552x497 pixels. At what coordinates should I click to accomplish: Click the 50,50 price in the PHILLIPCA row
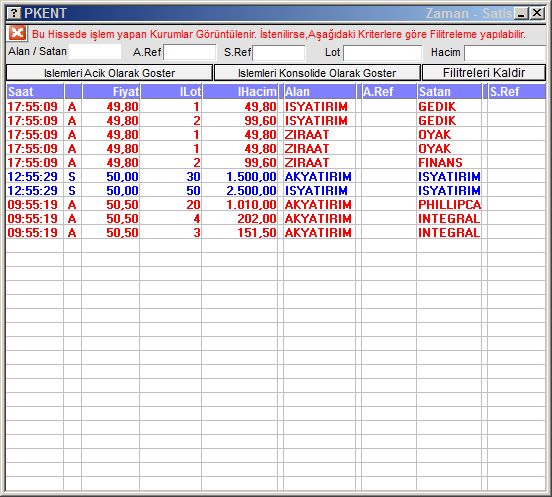point(122,205)
